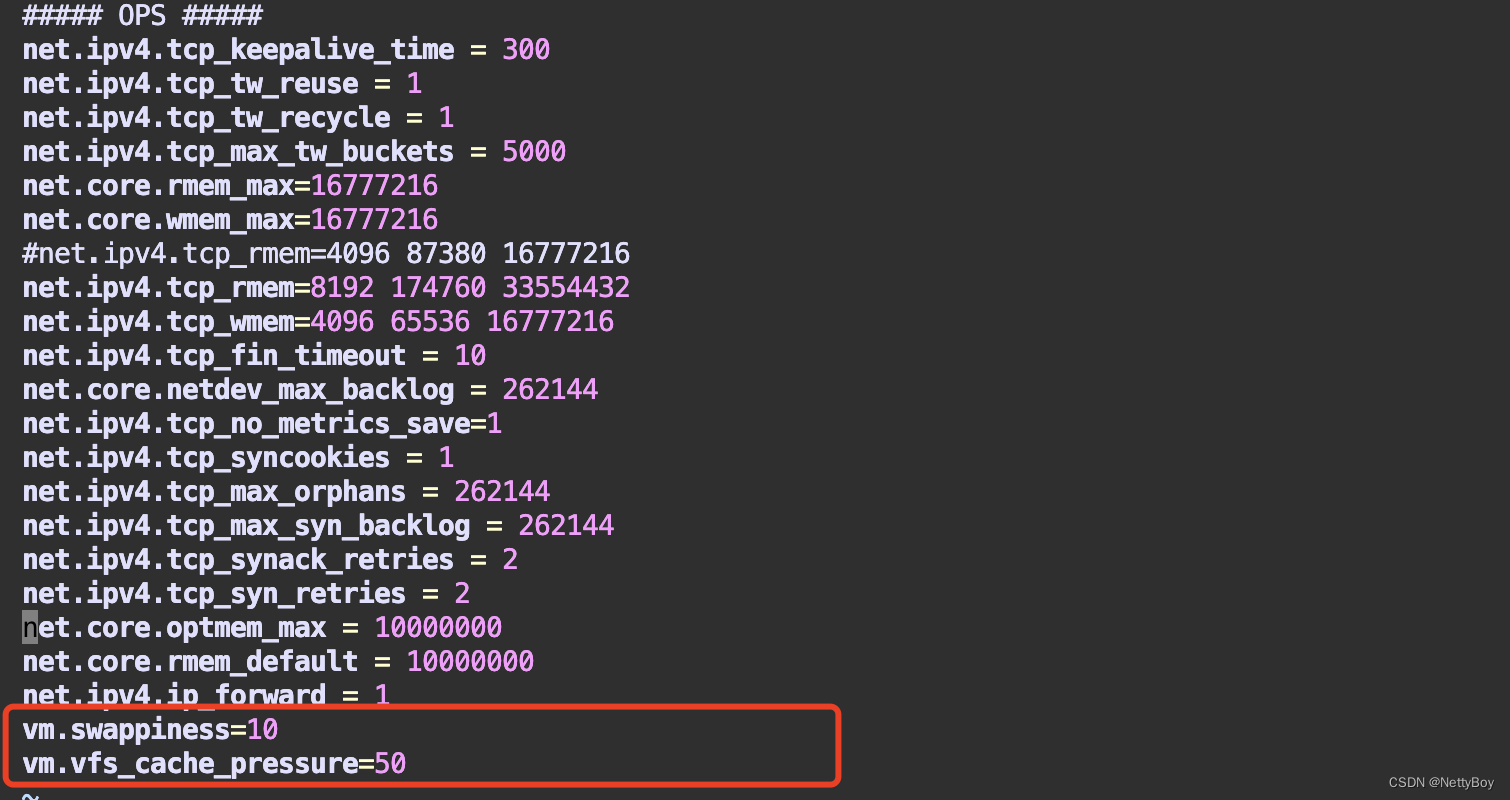1510x800 pixels.
Task: Select the value 33554432 on tcp_rmem line
Action: (565, 287)
